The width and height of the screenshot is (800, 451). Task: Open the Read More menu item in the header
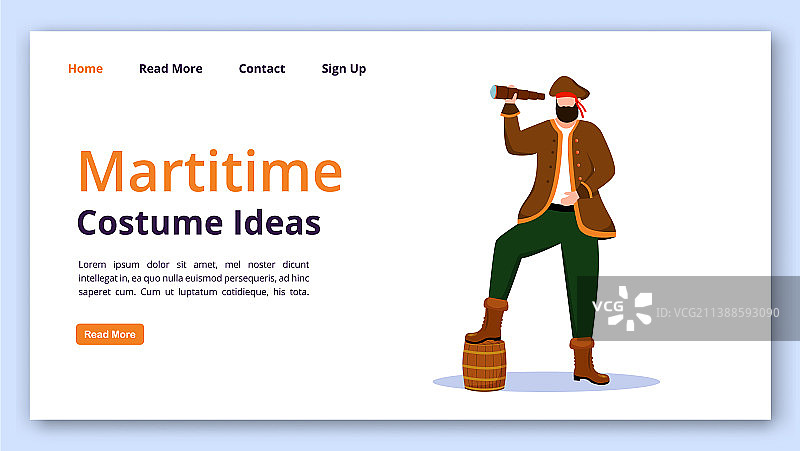pos(170,69)
